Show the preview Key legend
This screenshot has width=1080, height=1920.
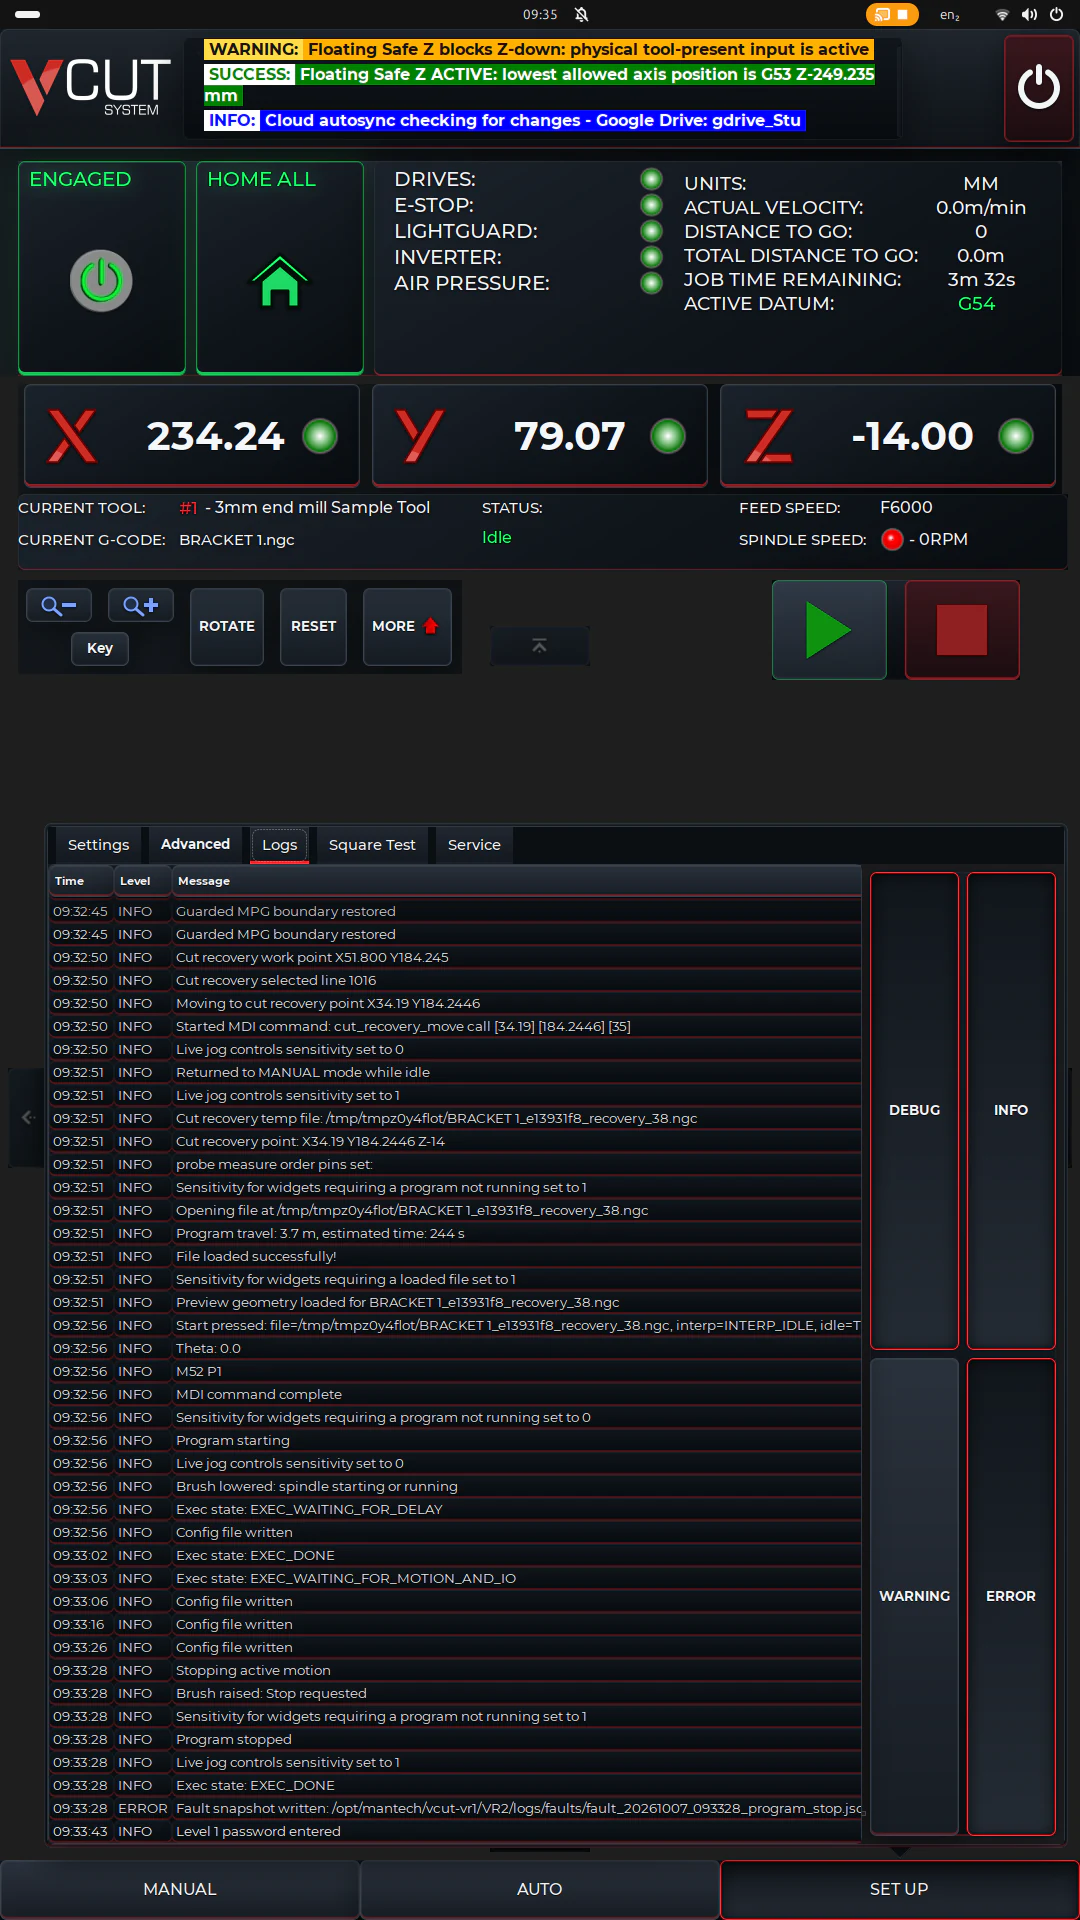tap(100, 648)
